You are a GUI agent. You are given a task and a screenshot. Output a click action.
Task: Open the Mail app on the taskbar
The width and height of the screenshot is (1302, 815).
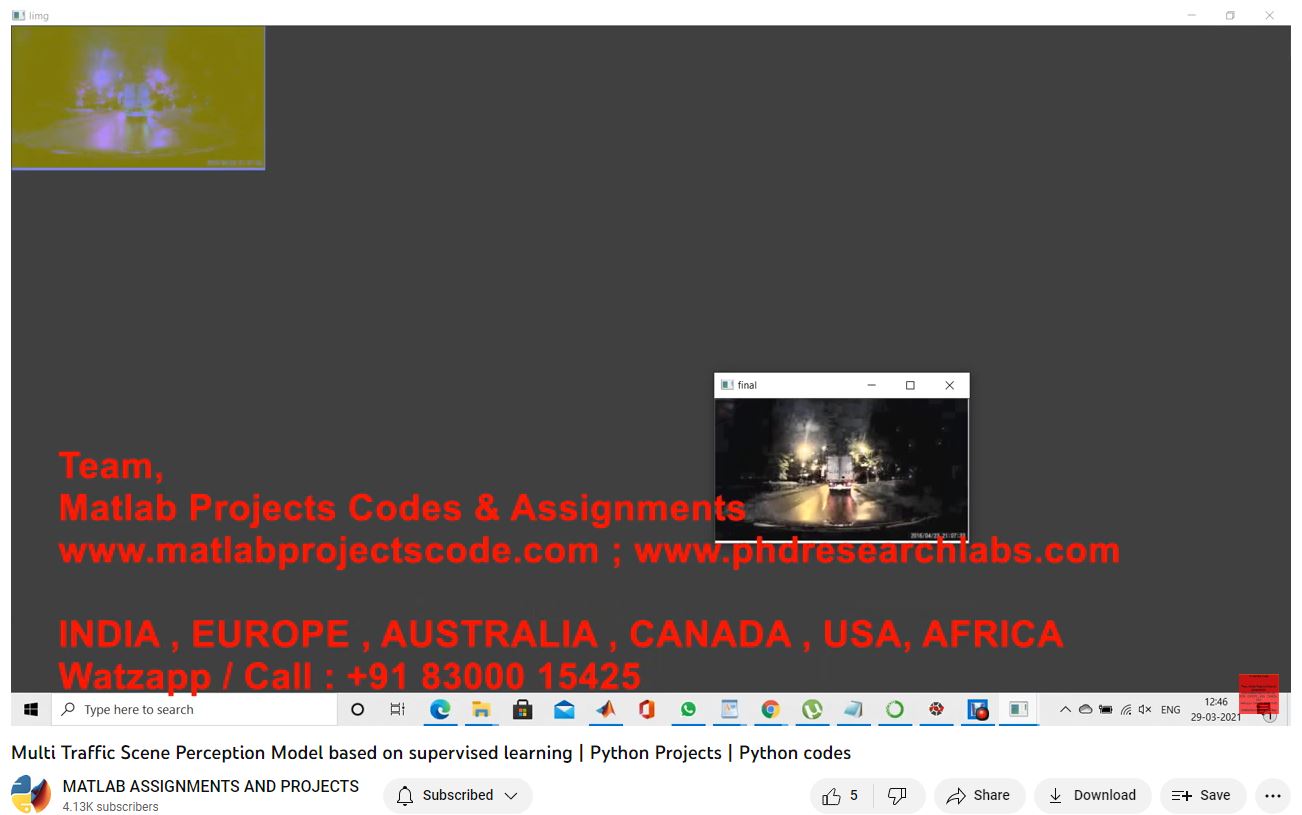coord(564,710)
